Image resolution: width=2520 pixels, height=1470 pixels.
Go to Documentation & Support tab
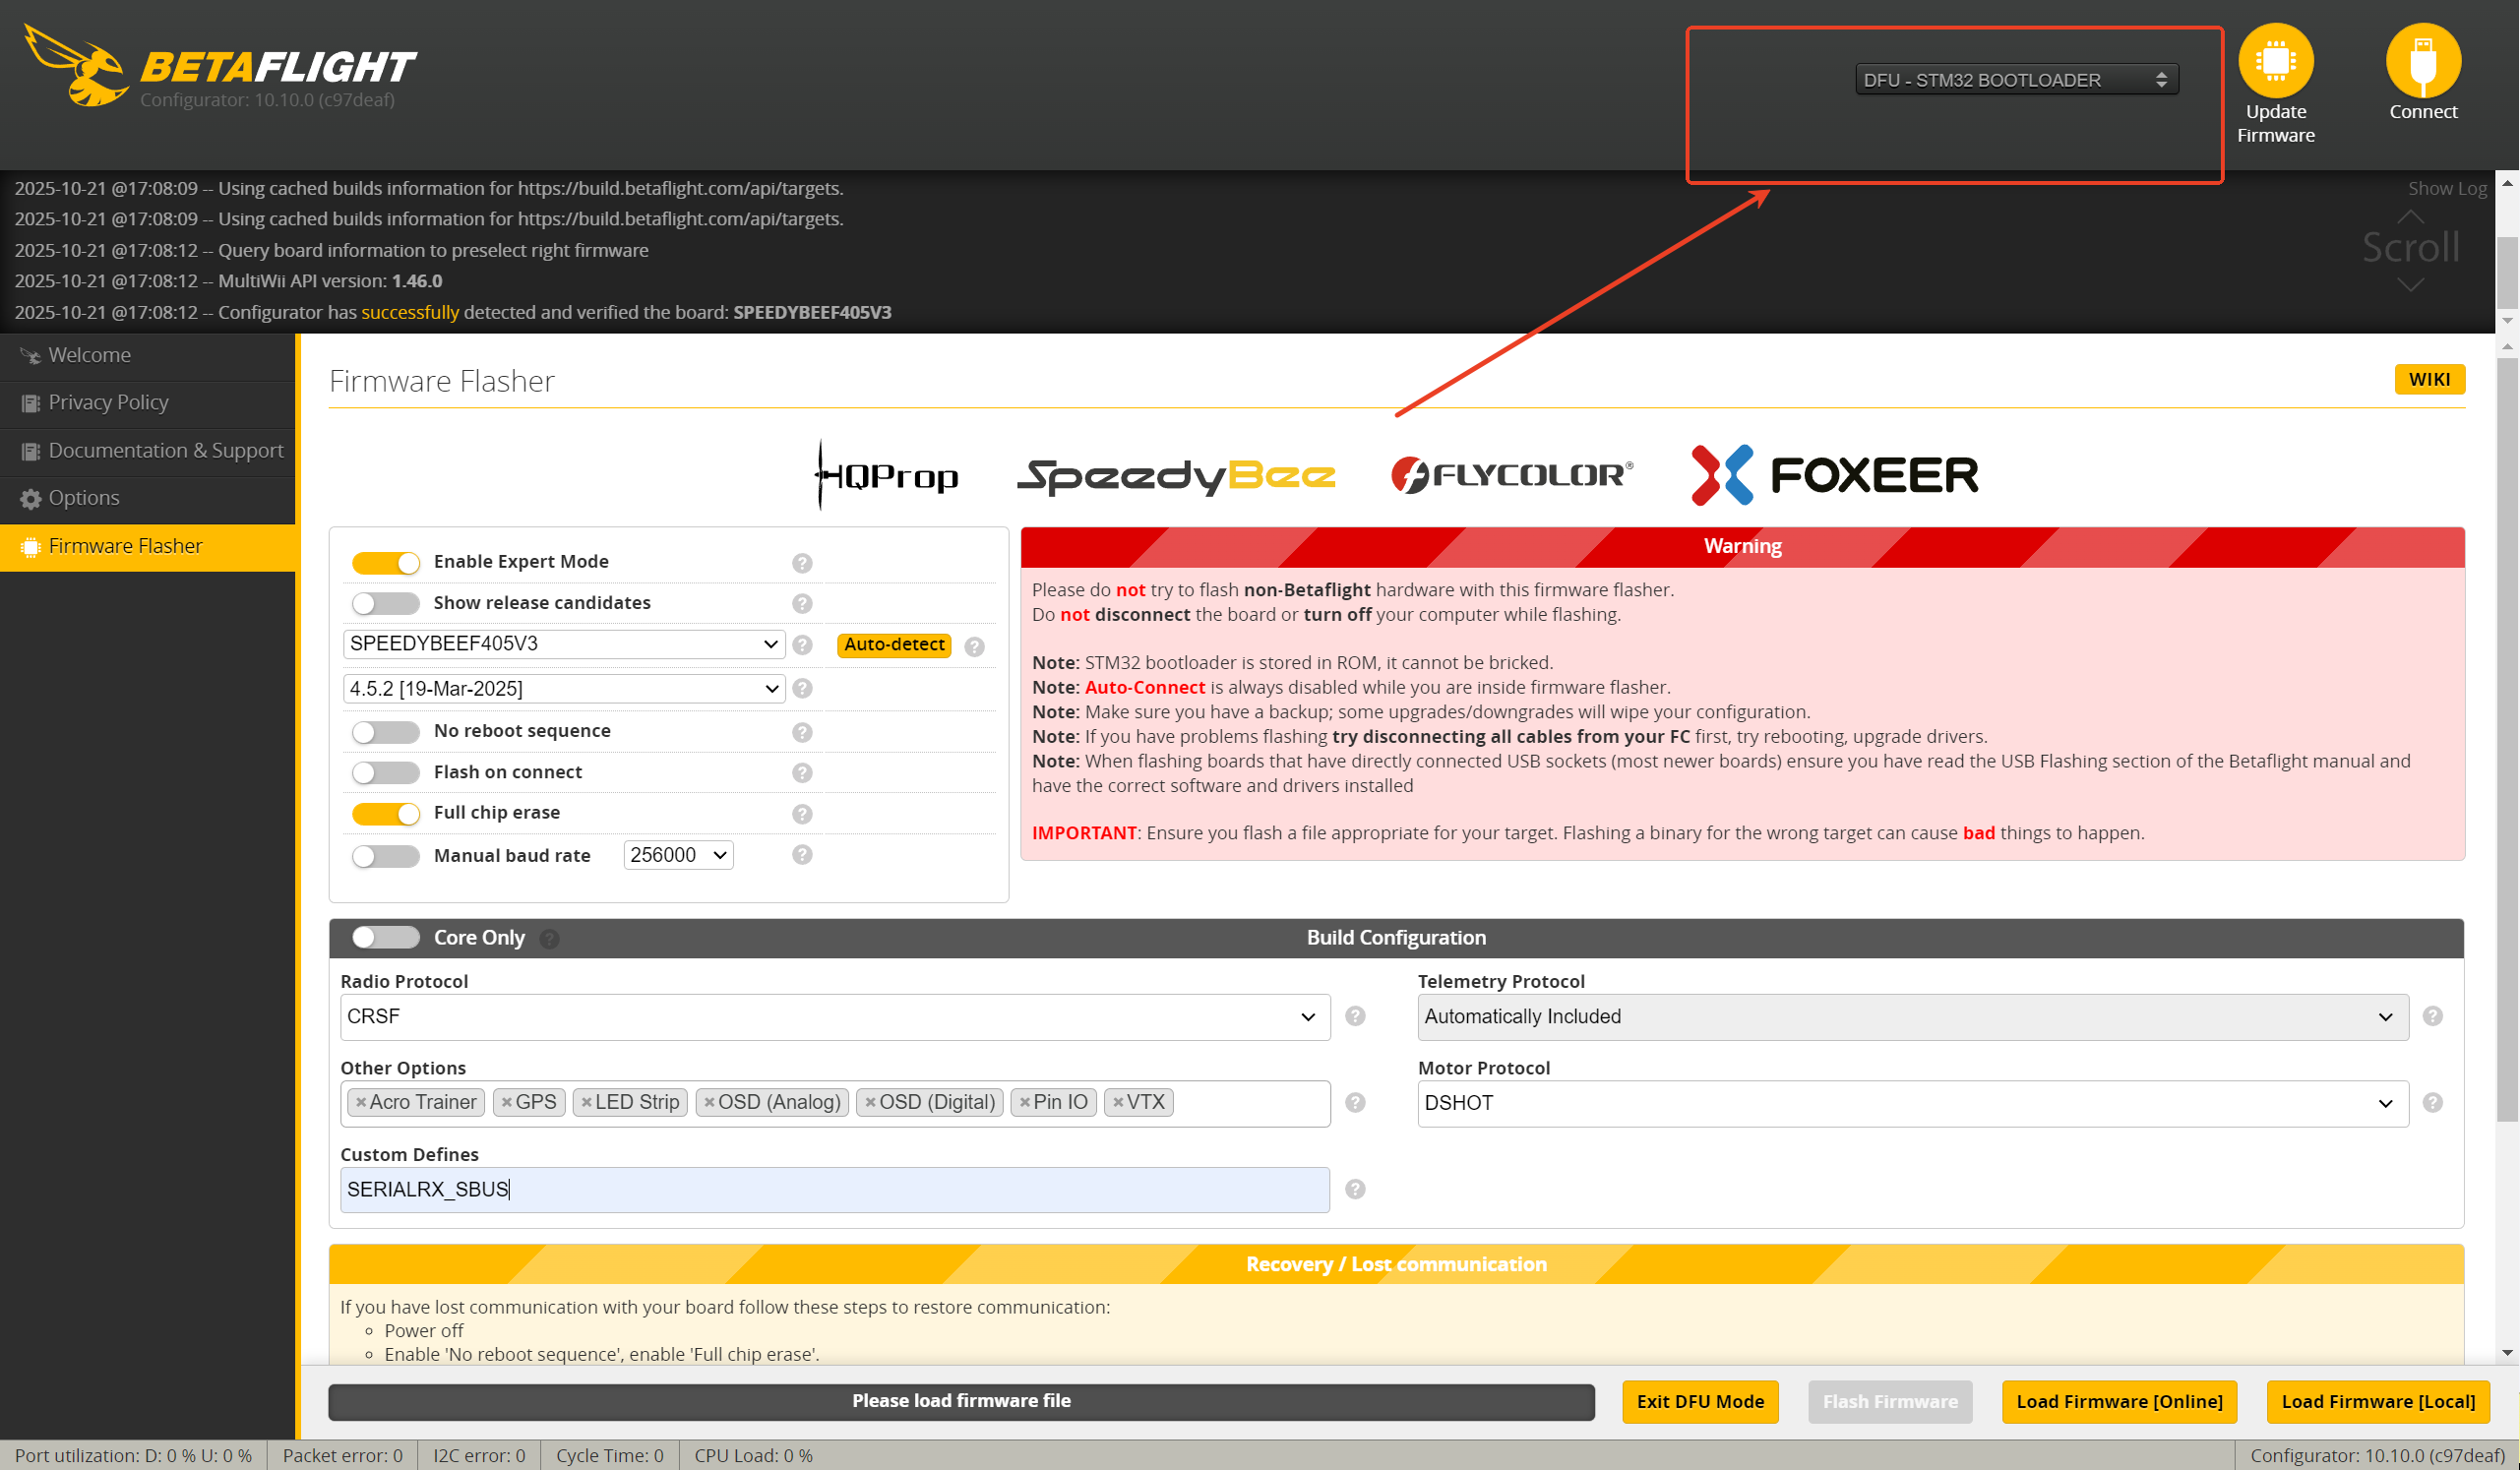click(x=165, y=450)
